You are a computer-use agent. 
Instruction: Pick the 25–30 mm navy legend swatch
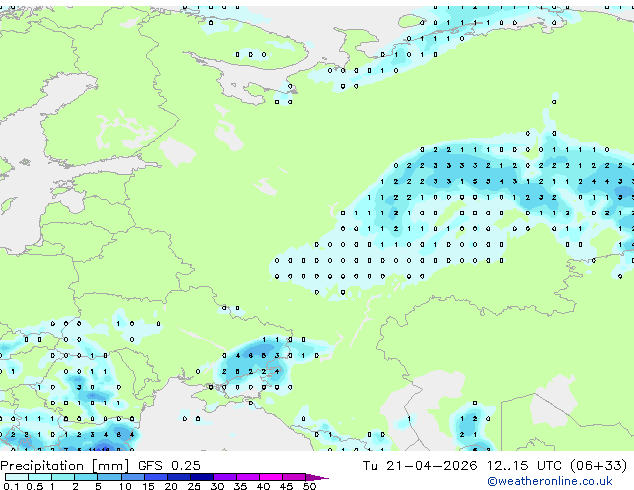202,477
